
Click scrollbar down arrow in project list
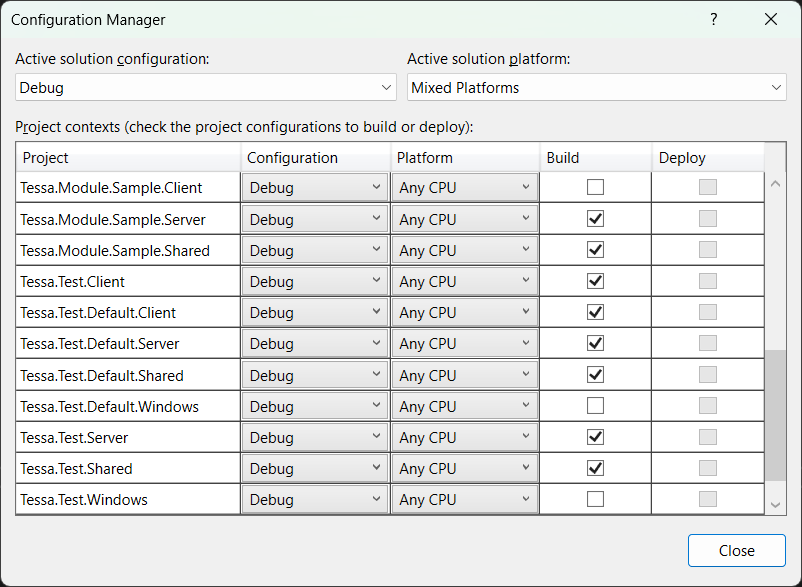776,505
